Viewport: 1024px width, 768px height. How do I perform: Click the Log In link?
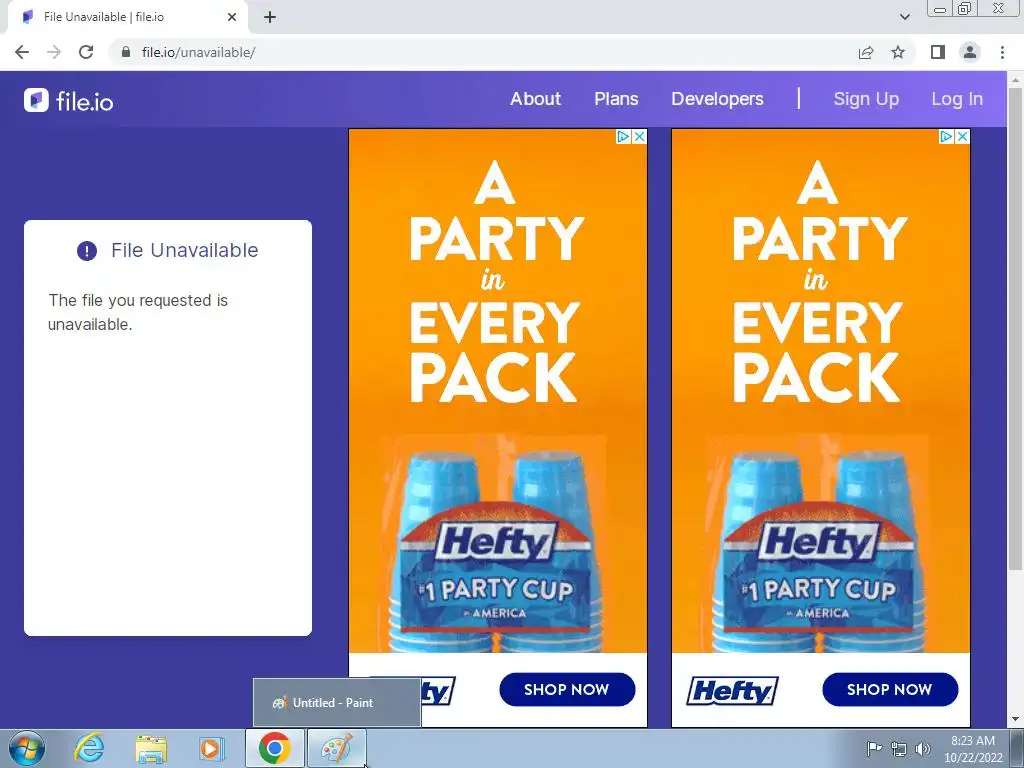(957, 99)
